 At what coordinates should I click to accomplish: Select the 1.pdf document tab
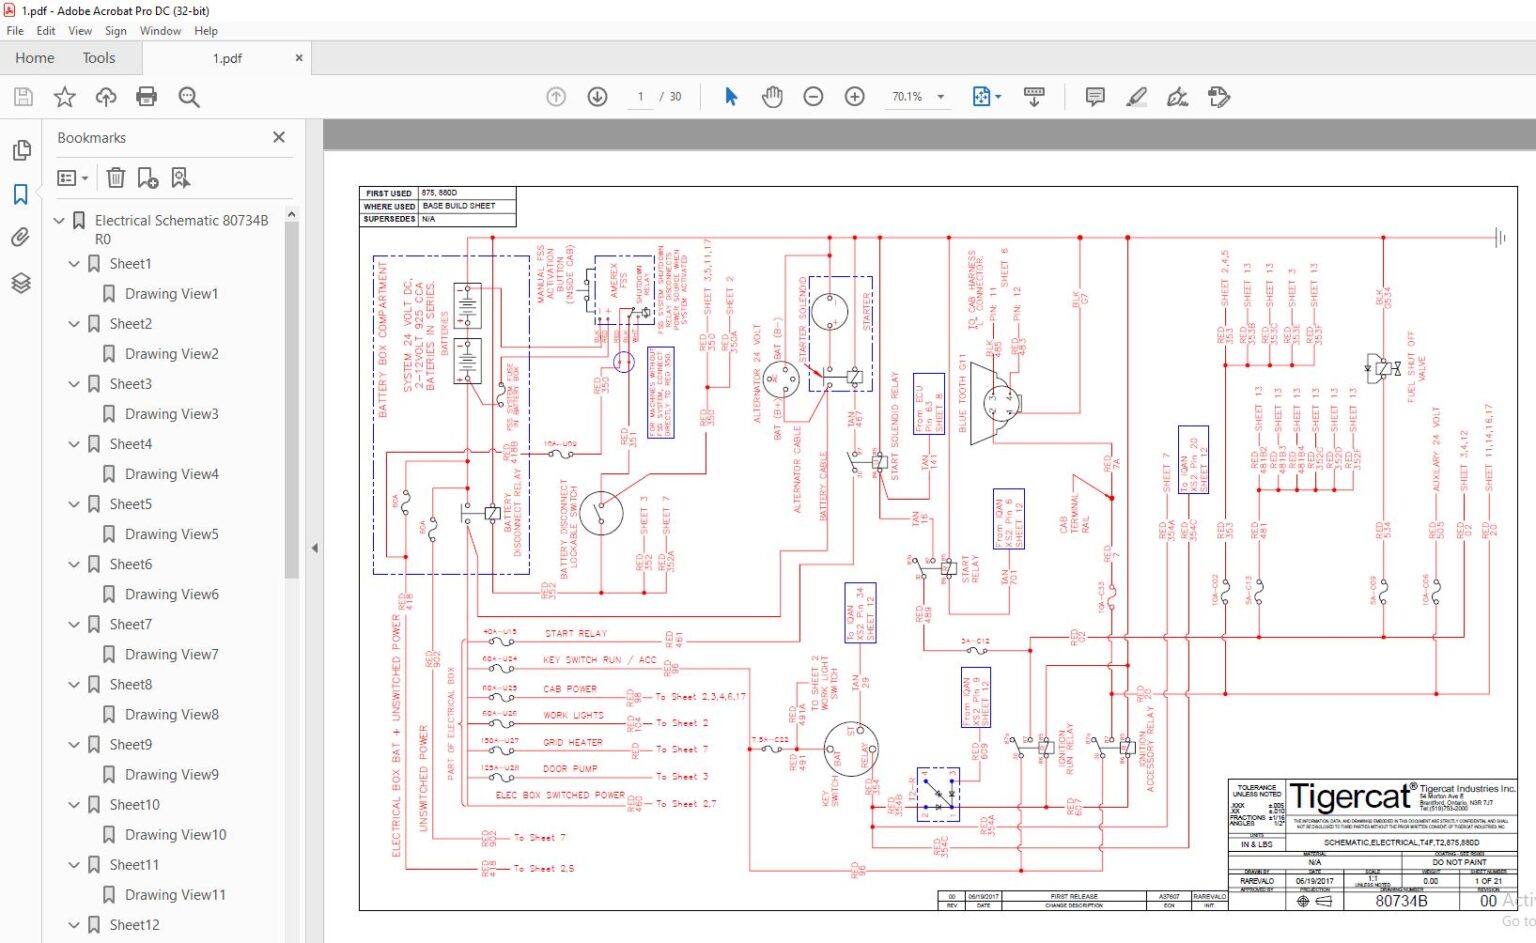click(227, 58)
